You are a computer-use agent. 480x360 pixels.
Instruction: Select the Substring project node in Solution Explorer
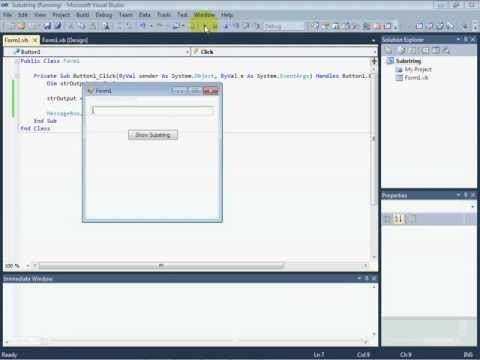click(408, 61)
